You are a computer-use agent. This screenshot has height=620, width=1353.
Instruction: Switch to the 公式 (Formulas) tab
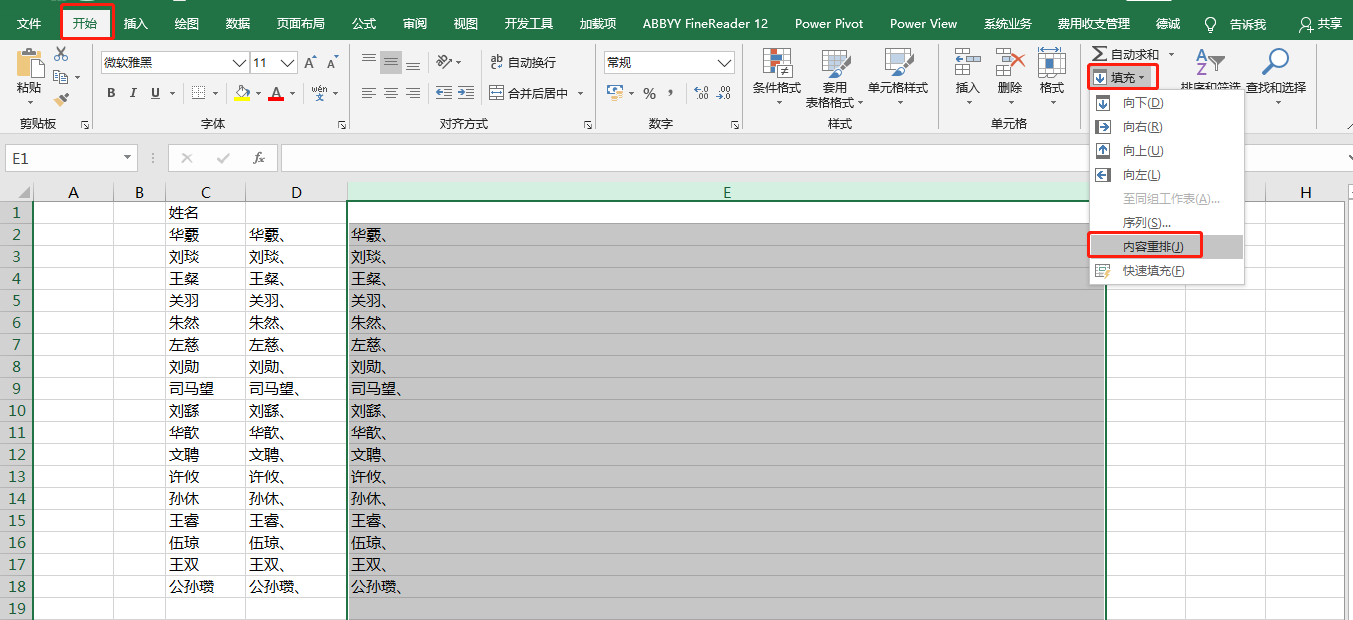click(364, 23)
